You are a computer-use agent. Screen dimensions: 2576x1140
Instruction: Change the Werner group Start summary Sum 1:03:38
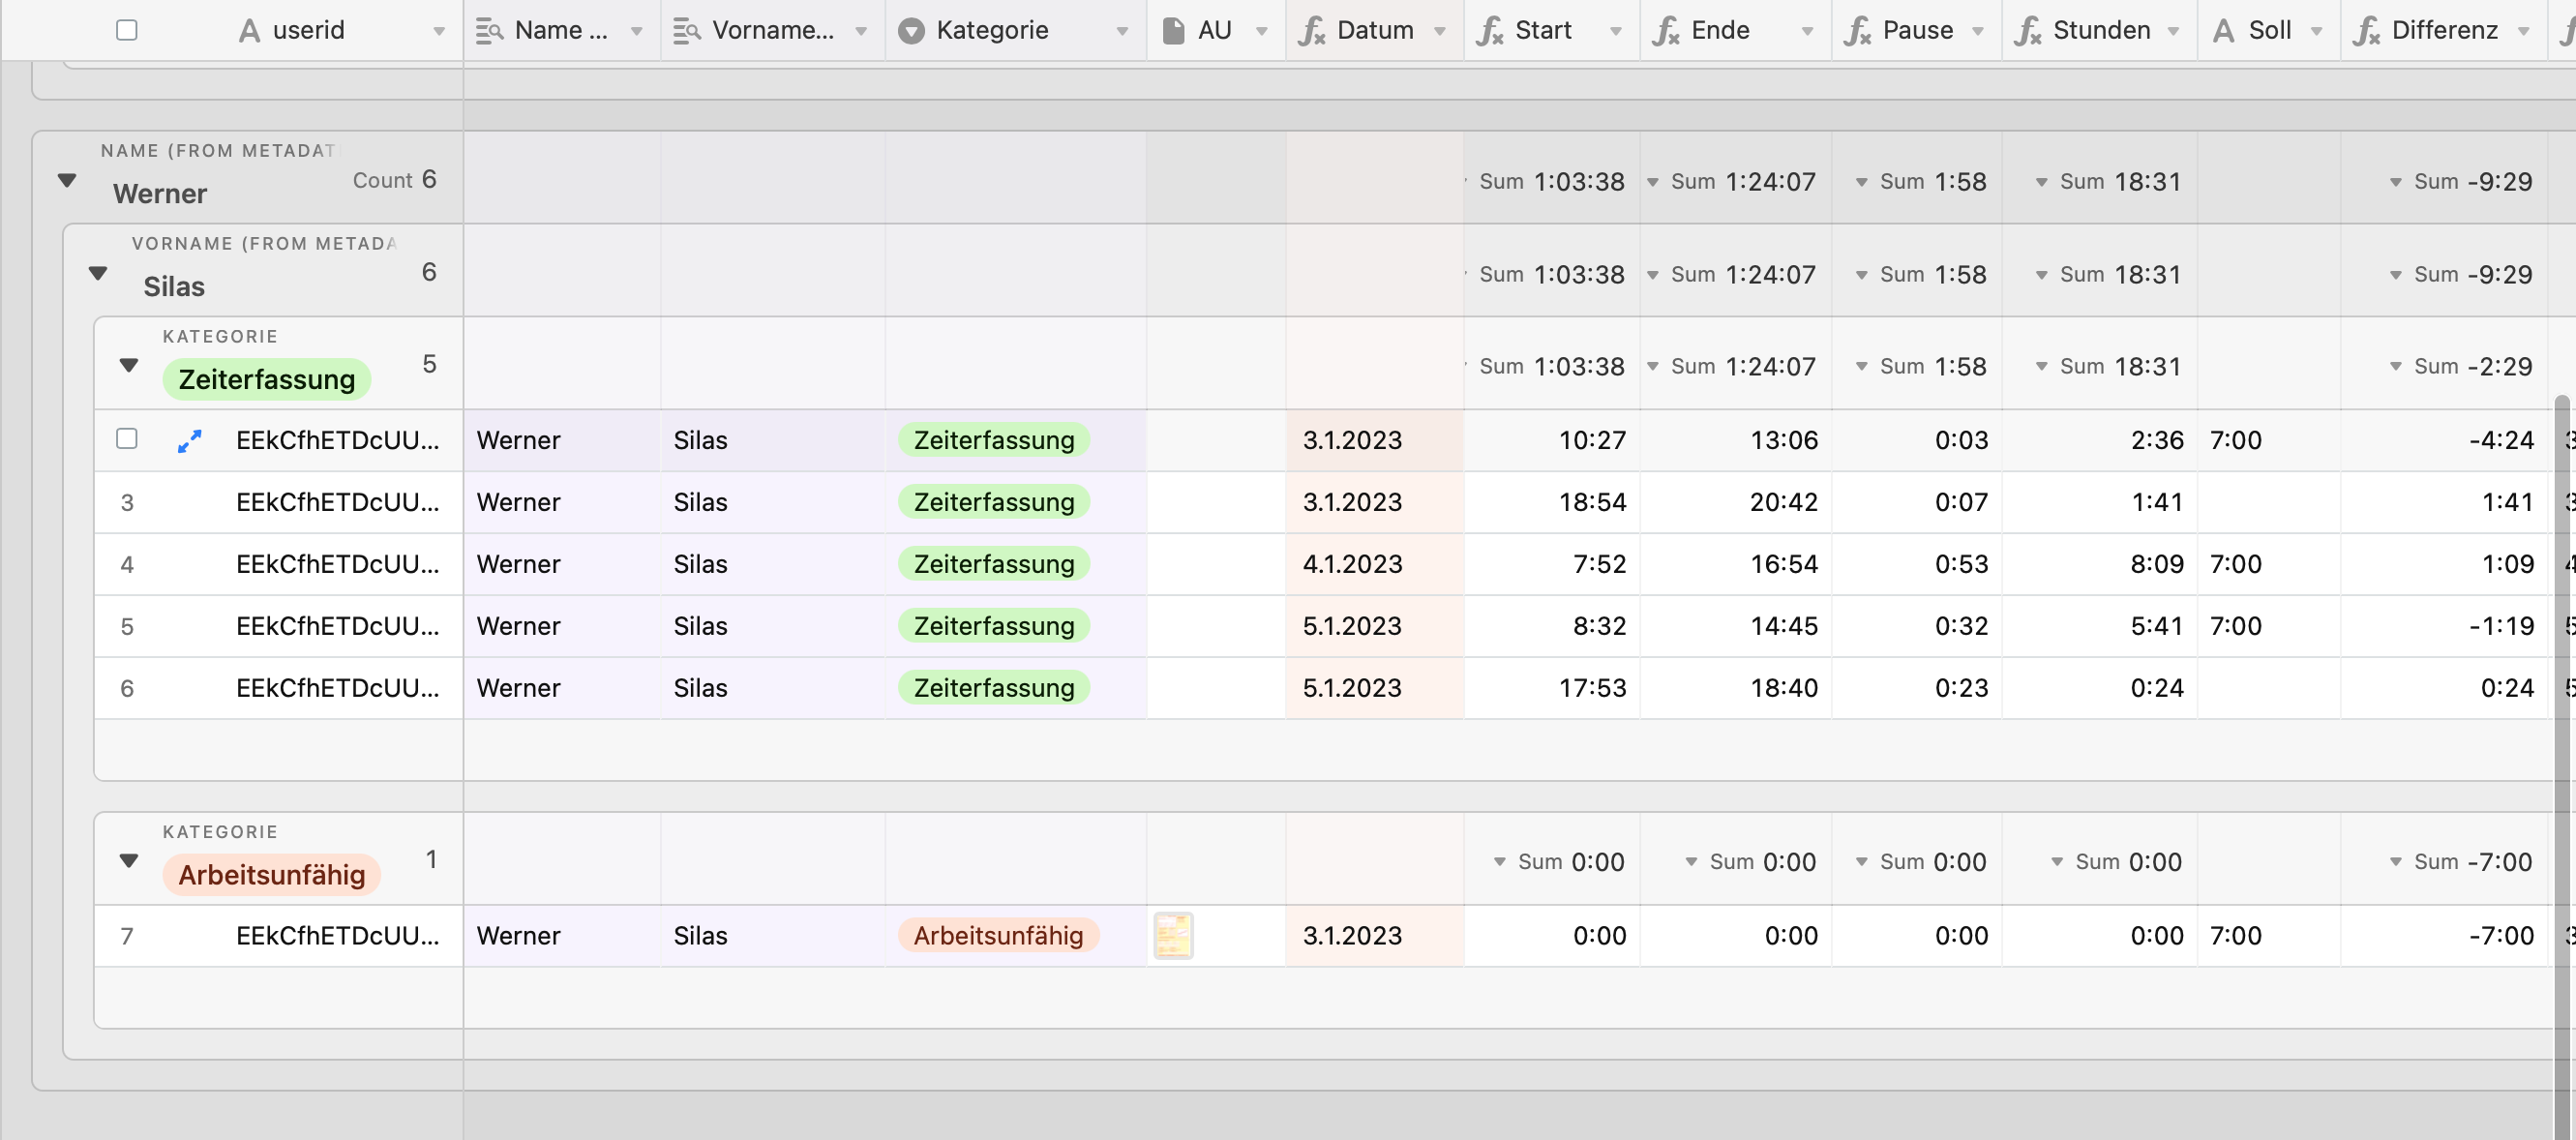(1550, 182)
